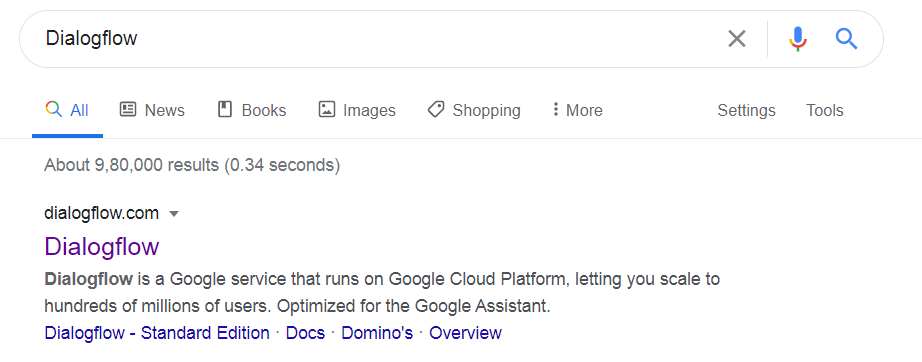Click the blue magnifying glass search button

coord(846,39)
